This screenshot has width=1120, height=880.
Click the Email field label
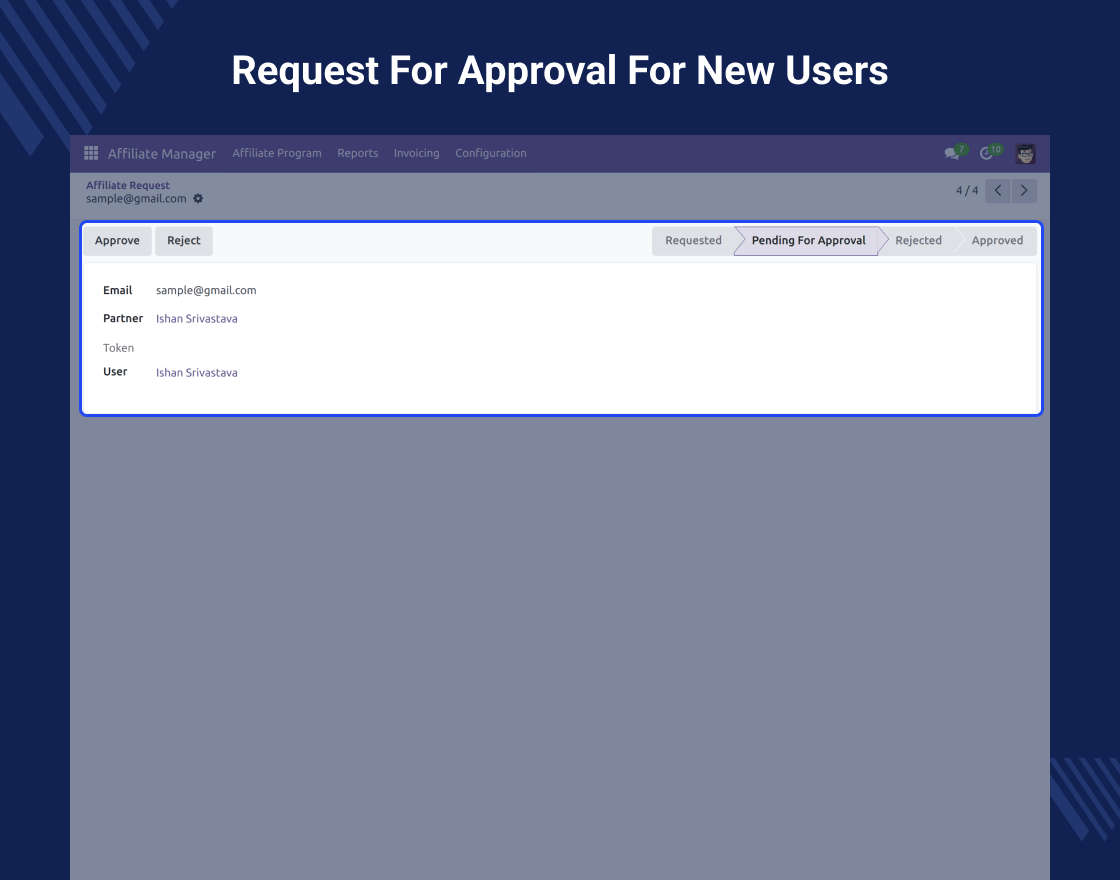point(117,290)
